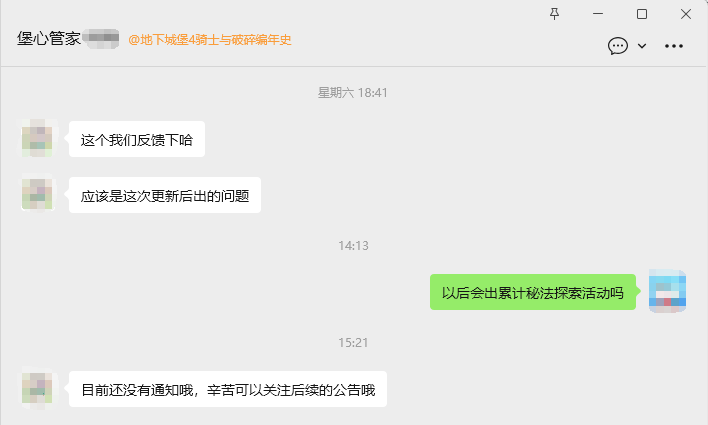Open avatar beside 应该是这次更新后出的问题 message

tap(37, 194)
